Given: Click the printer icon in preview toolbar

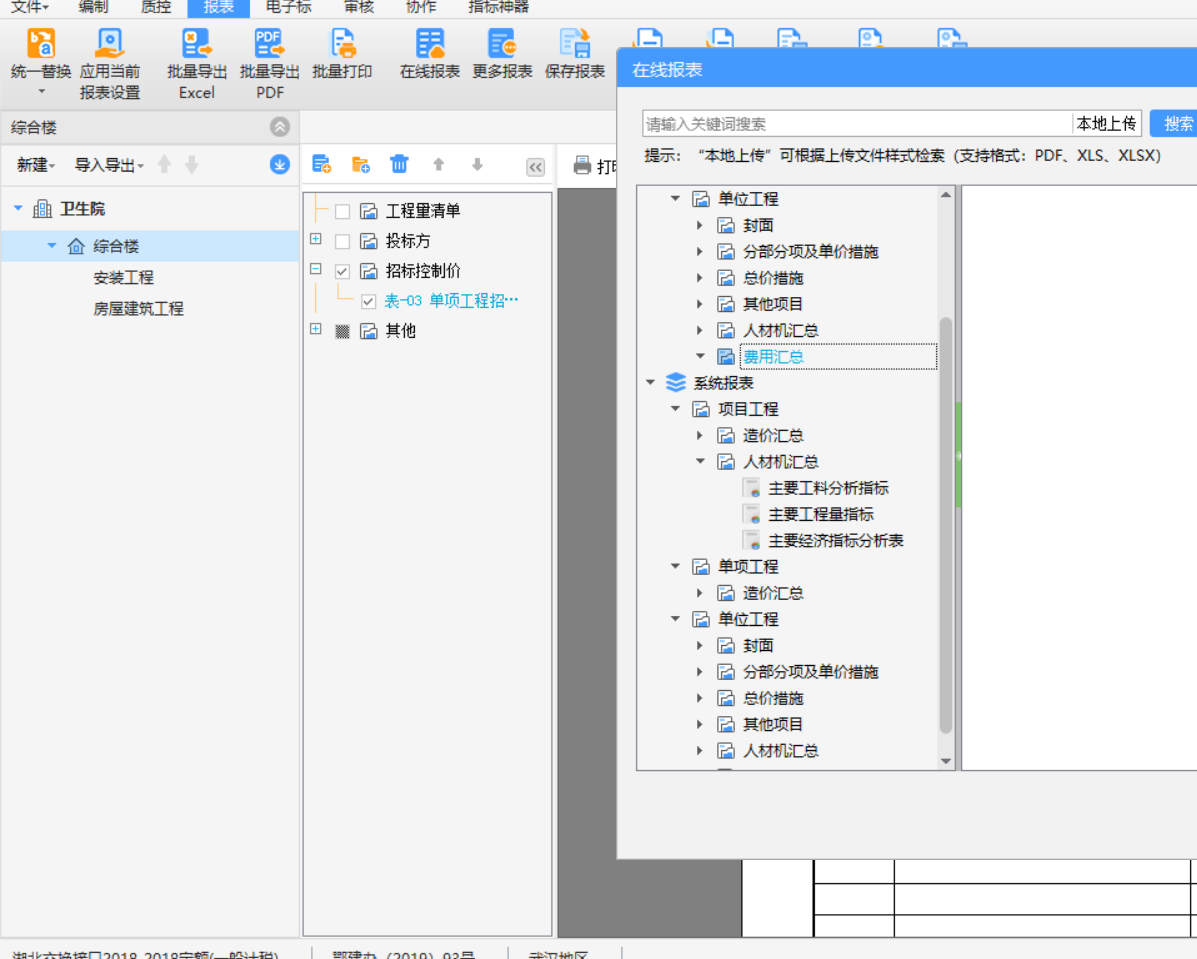Looking at the screenshot, I should [x=582, y=165].
